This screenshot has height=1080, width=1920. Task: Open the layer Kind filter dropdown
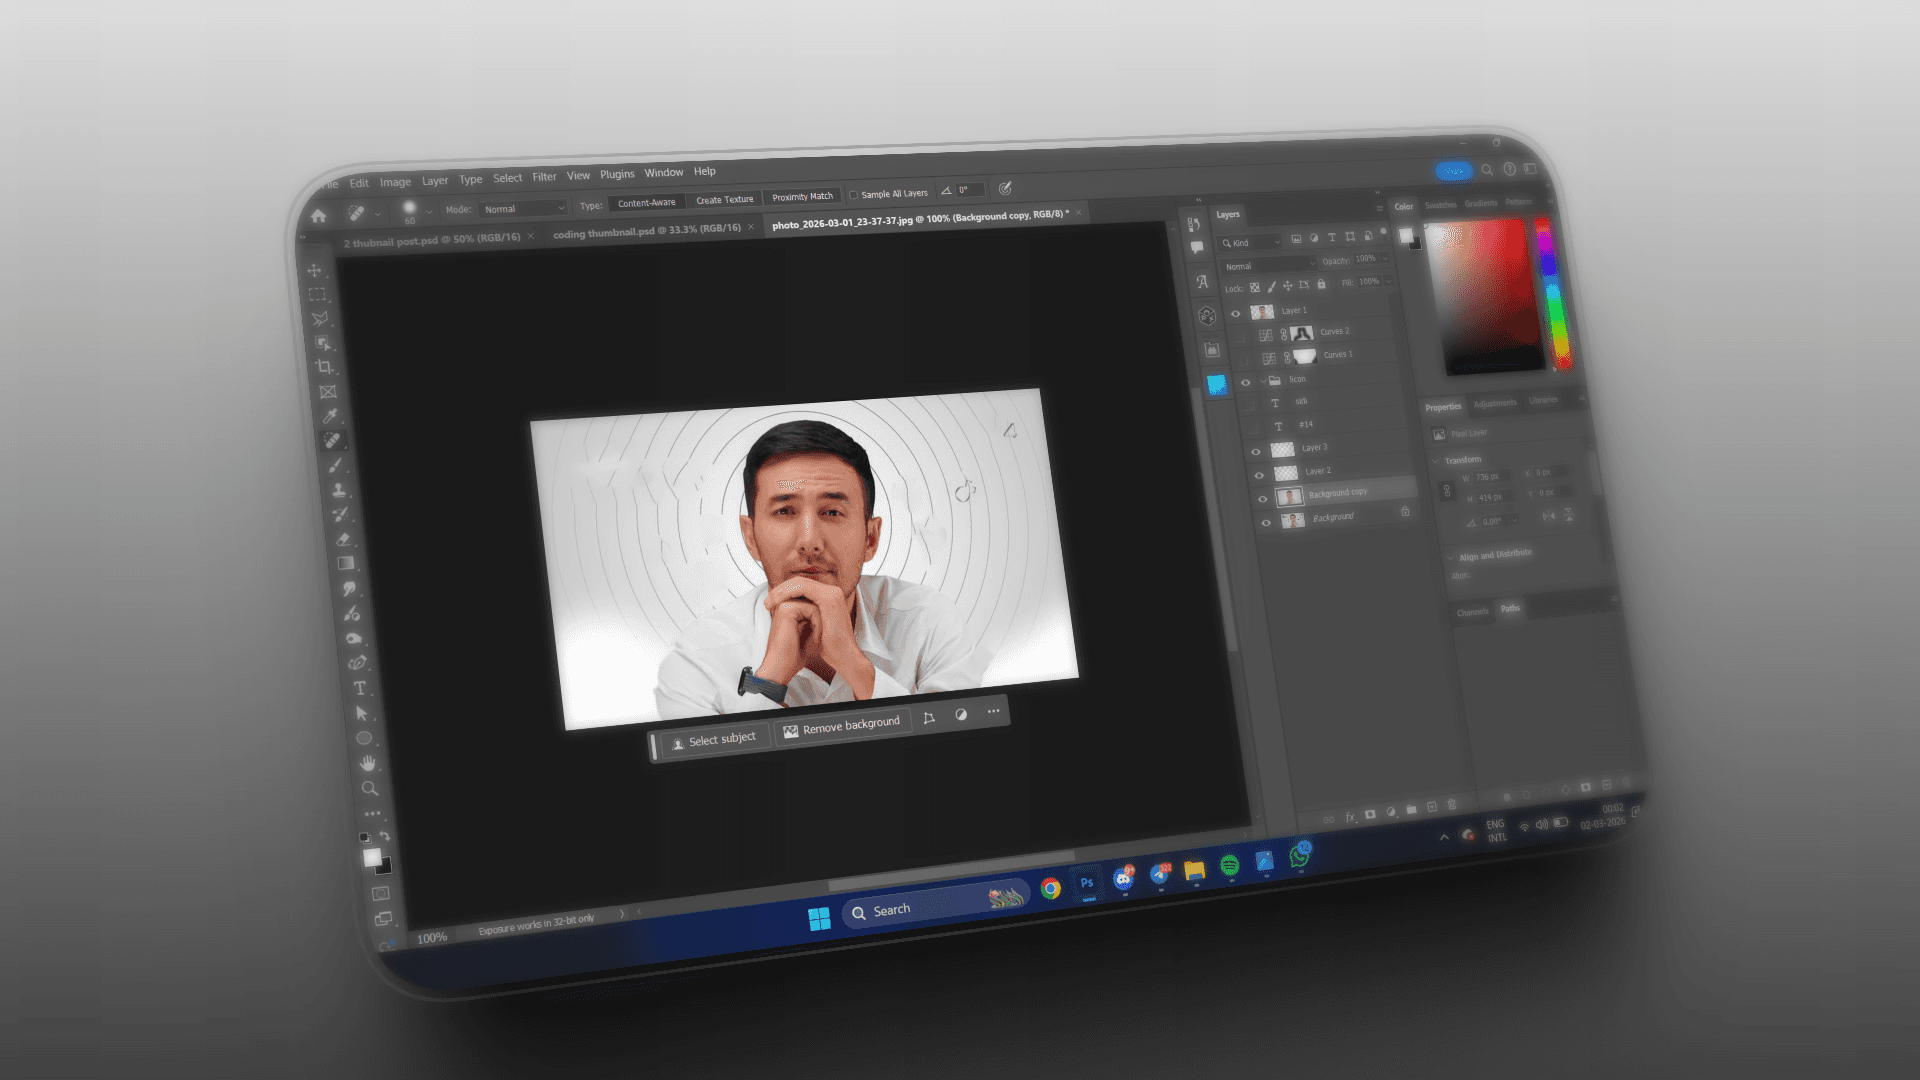click(1251, 243)
